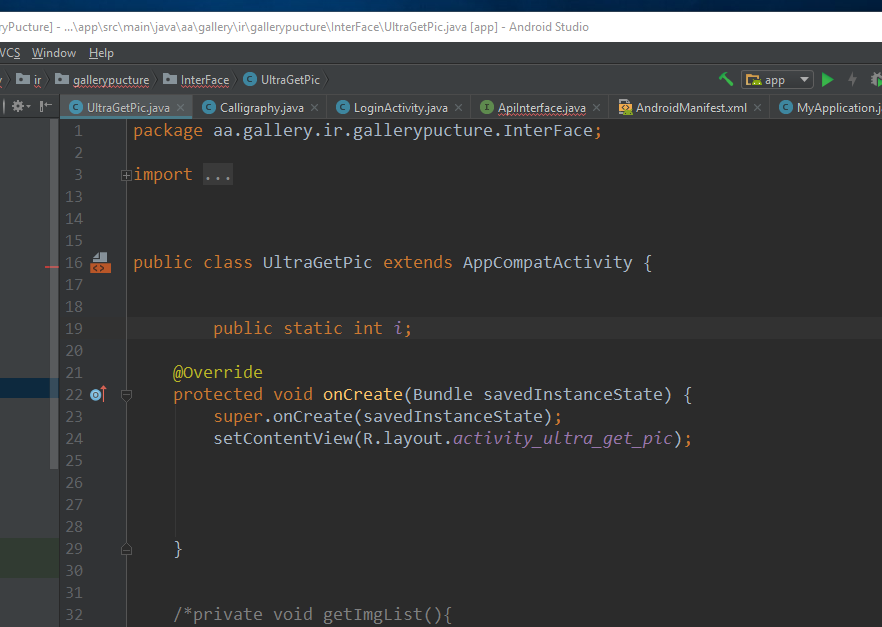Viewport: 882px width, 627px height.
Task: Click the Apply Changes lightning bolt icon
Action: pyautogui.click(x=852, y=80)
